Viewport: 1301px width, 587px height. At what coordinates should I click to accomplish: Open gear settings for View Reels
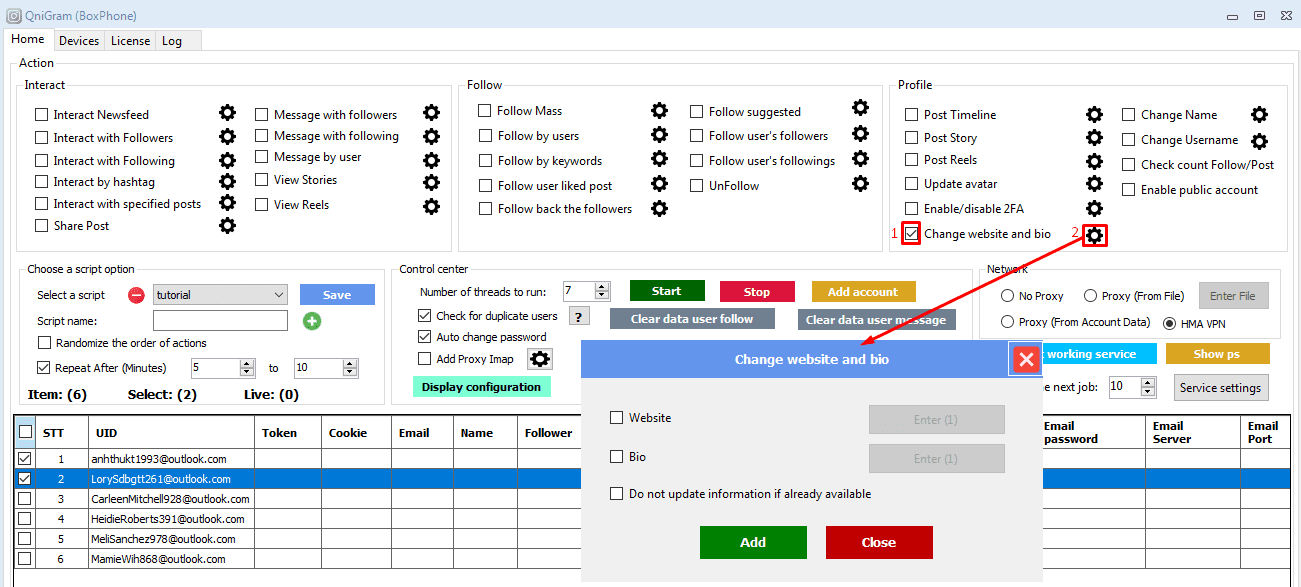[x=431, y=206]
